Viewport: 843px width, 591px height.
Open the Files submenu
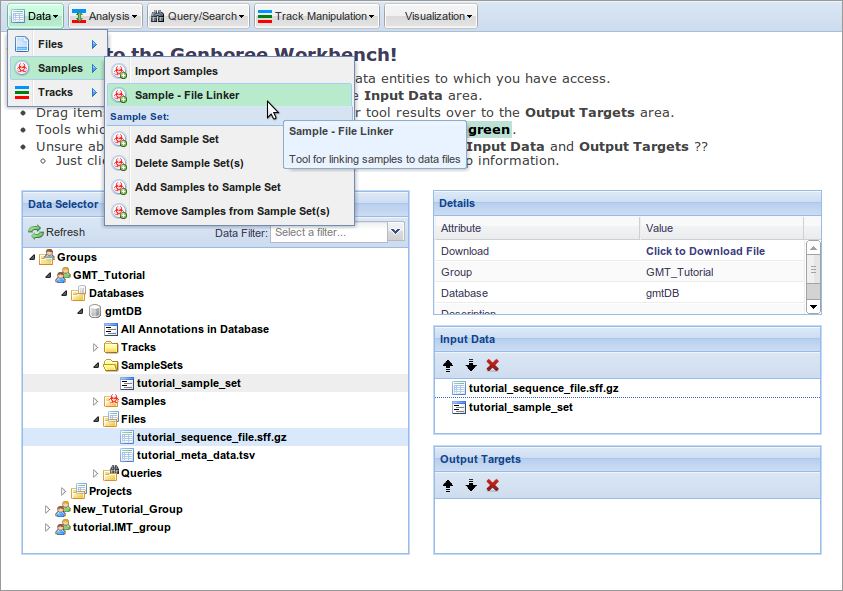click(x=58, y=44)
